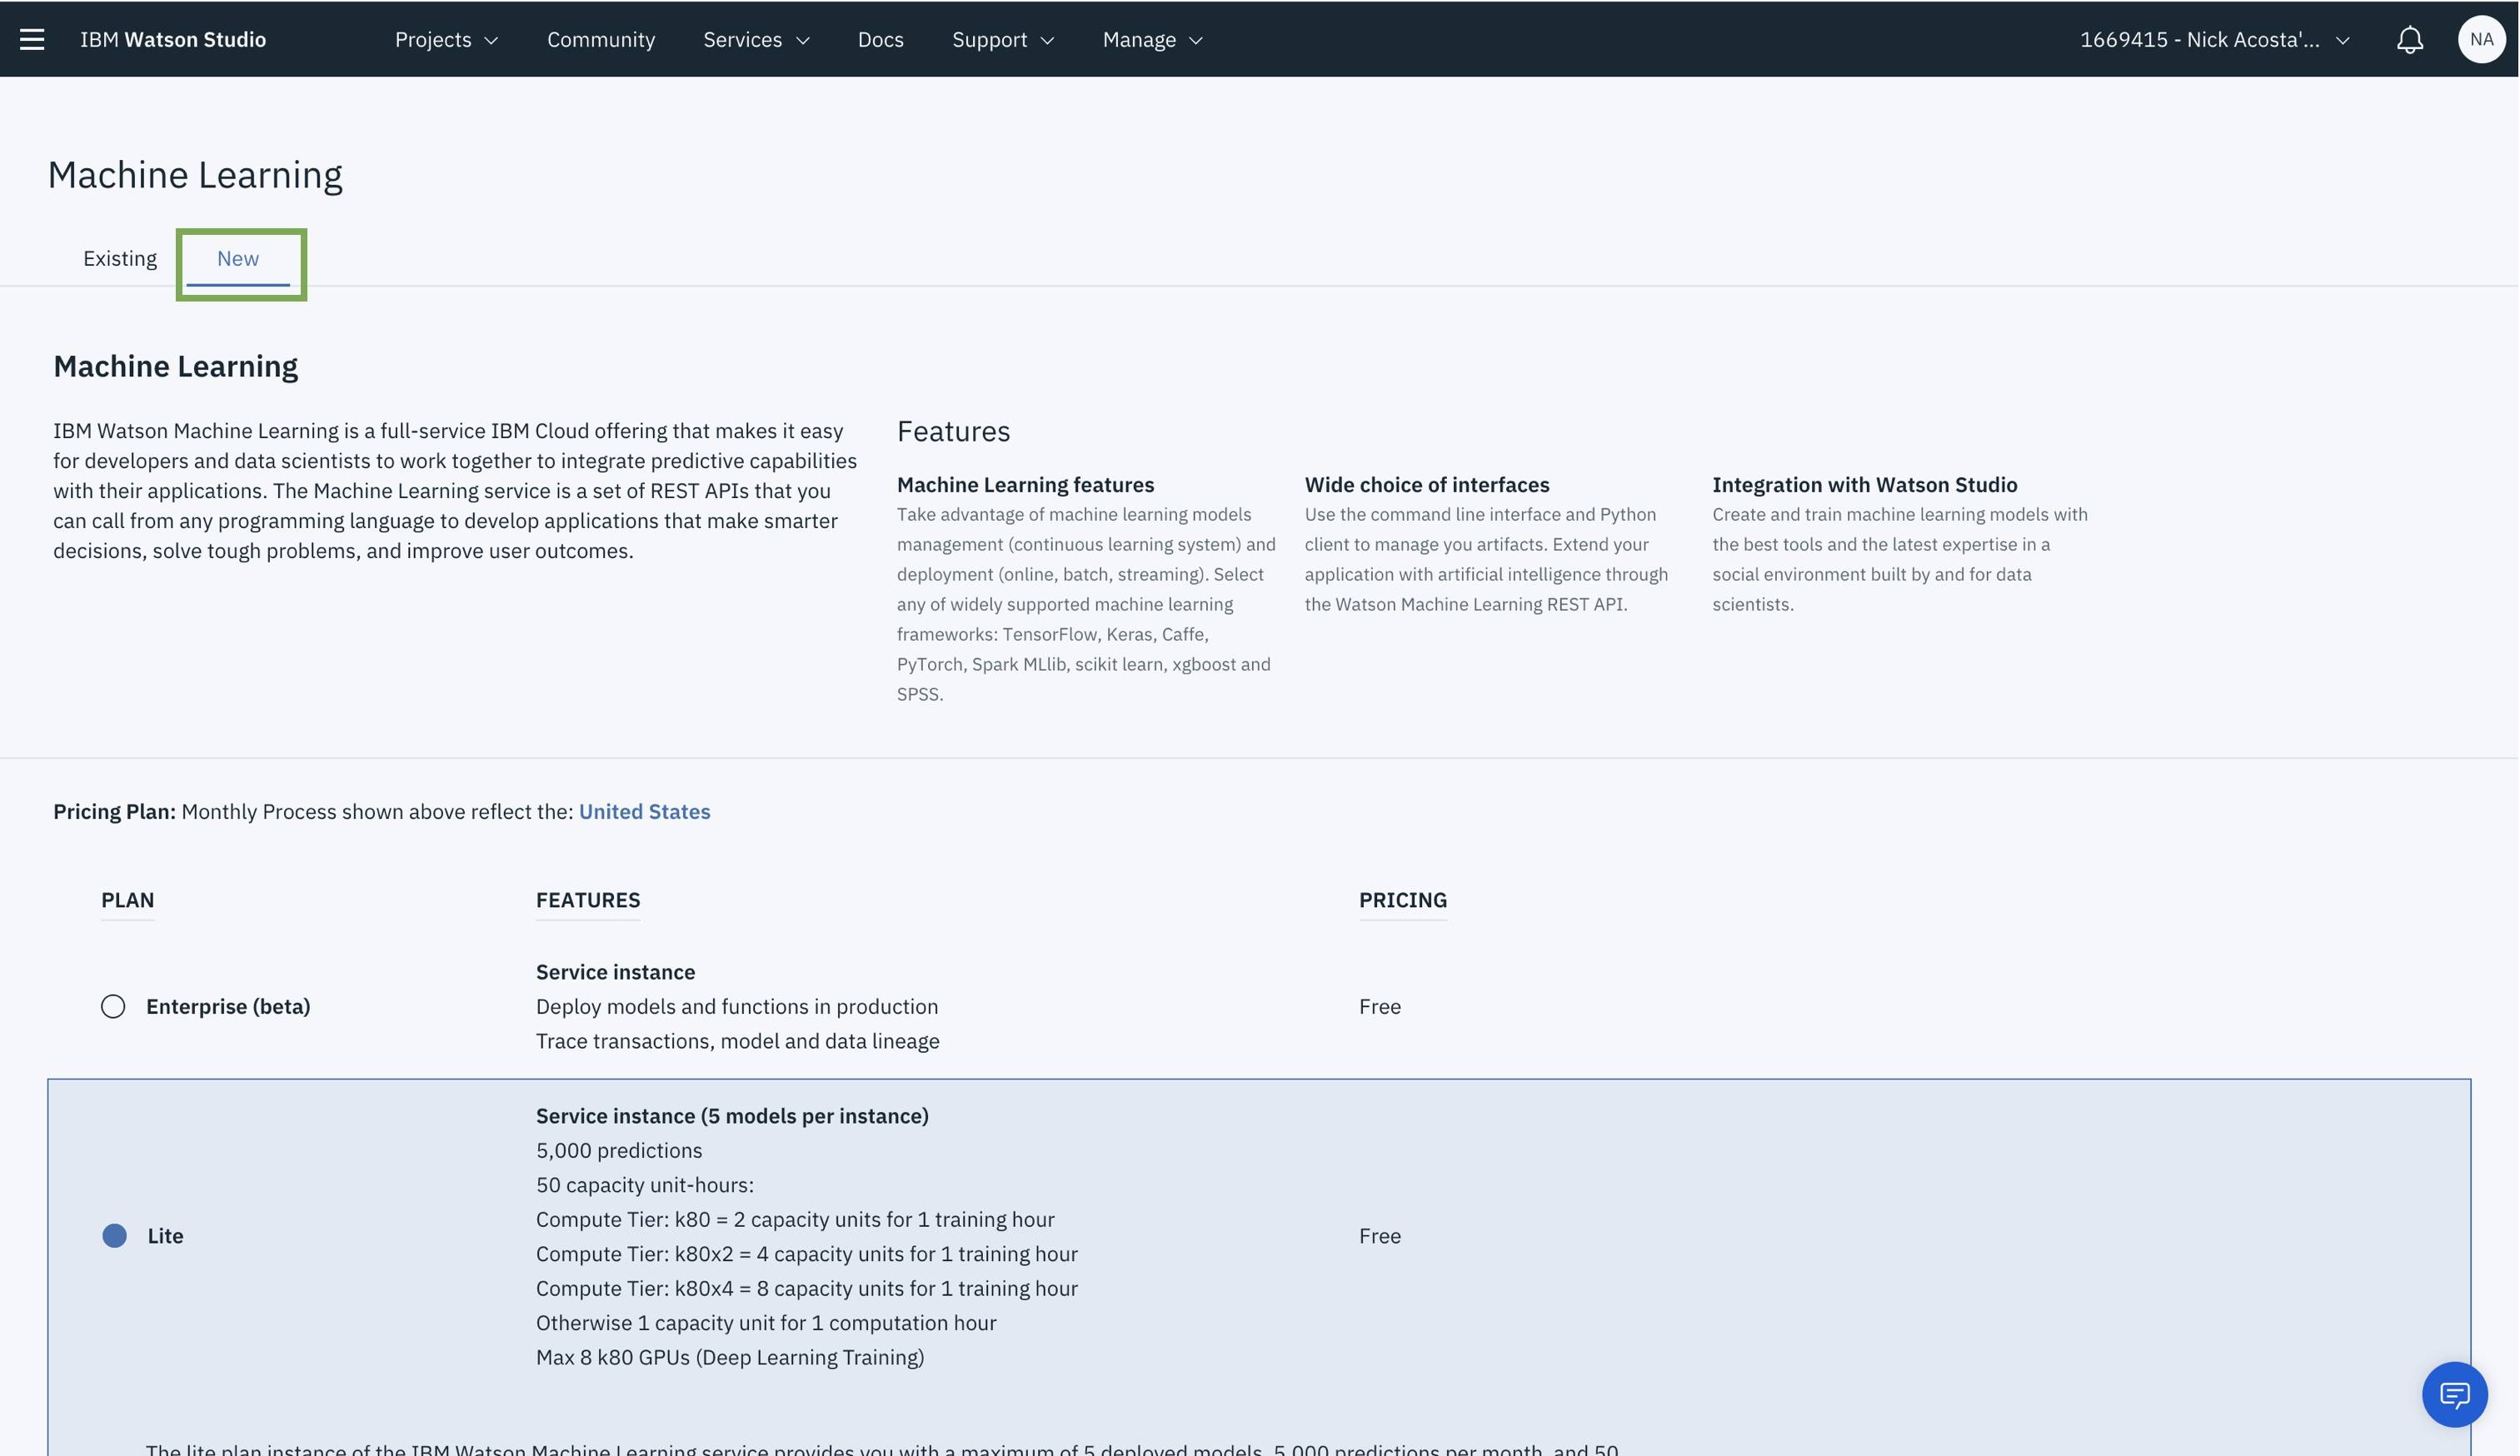Click the "Pricing Plan:" label

tap(114, 812)
